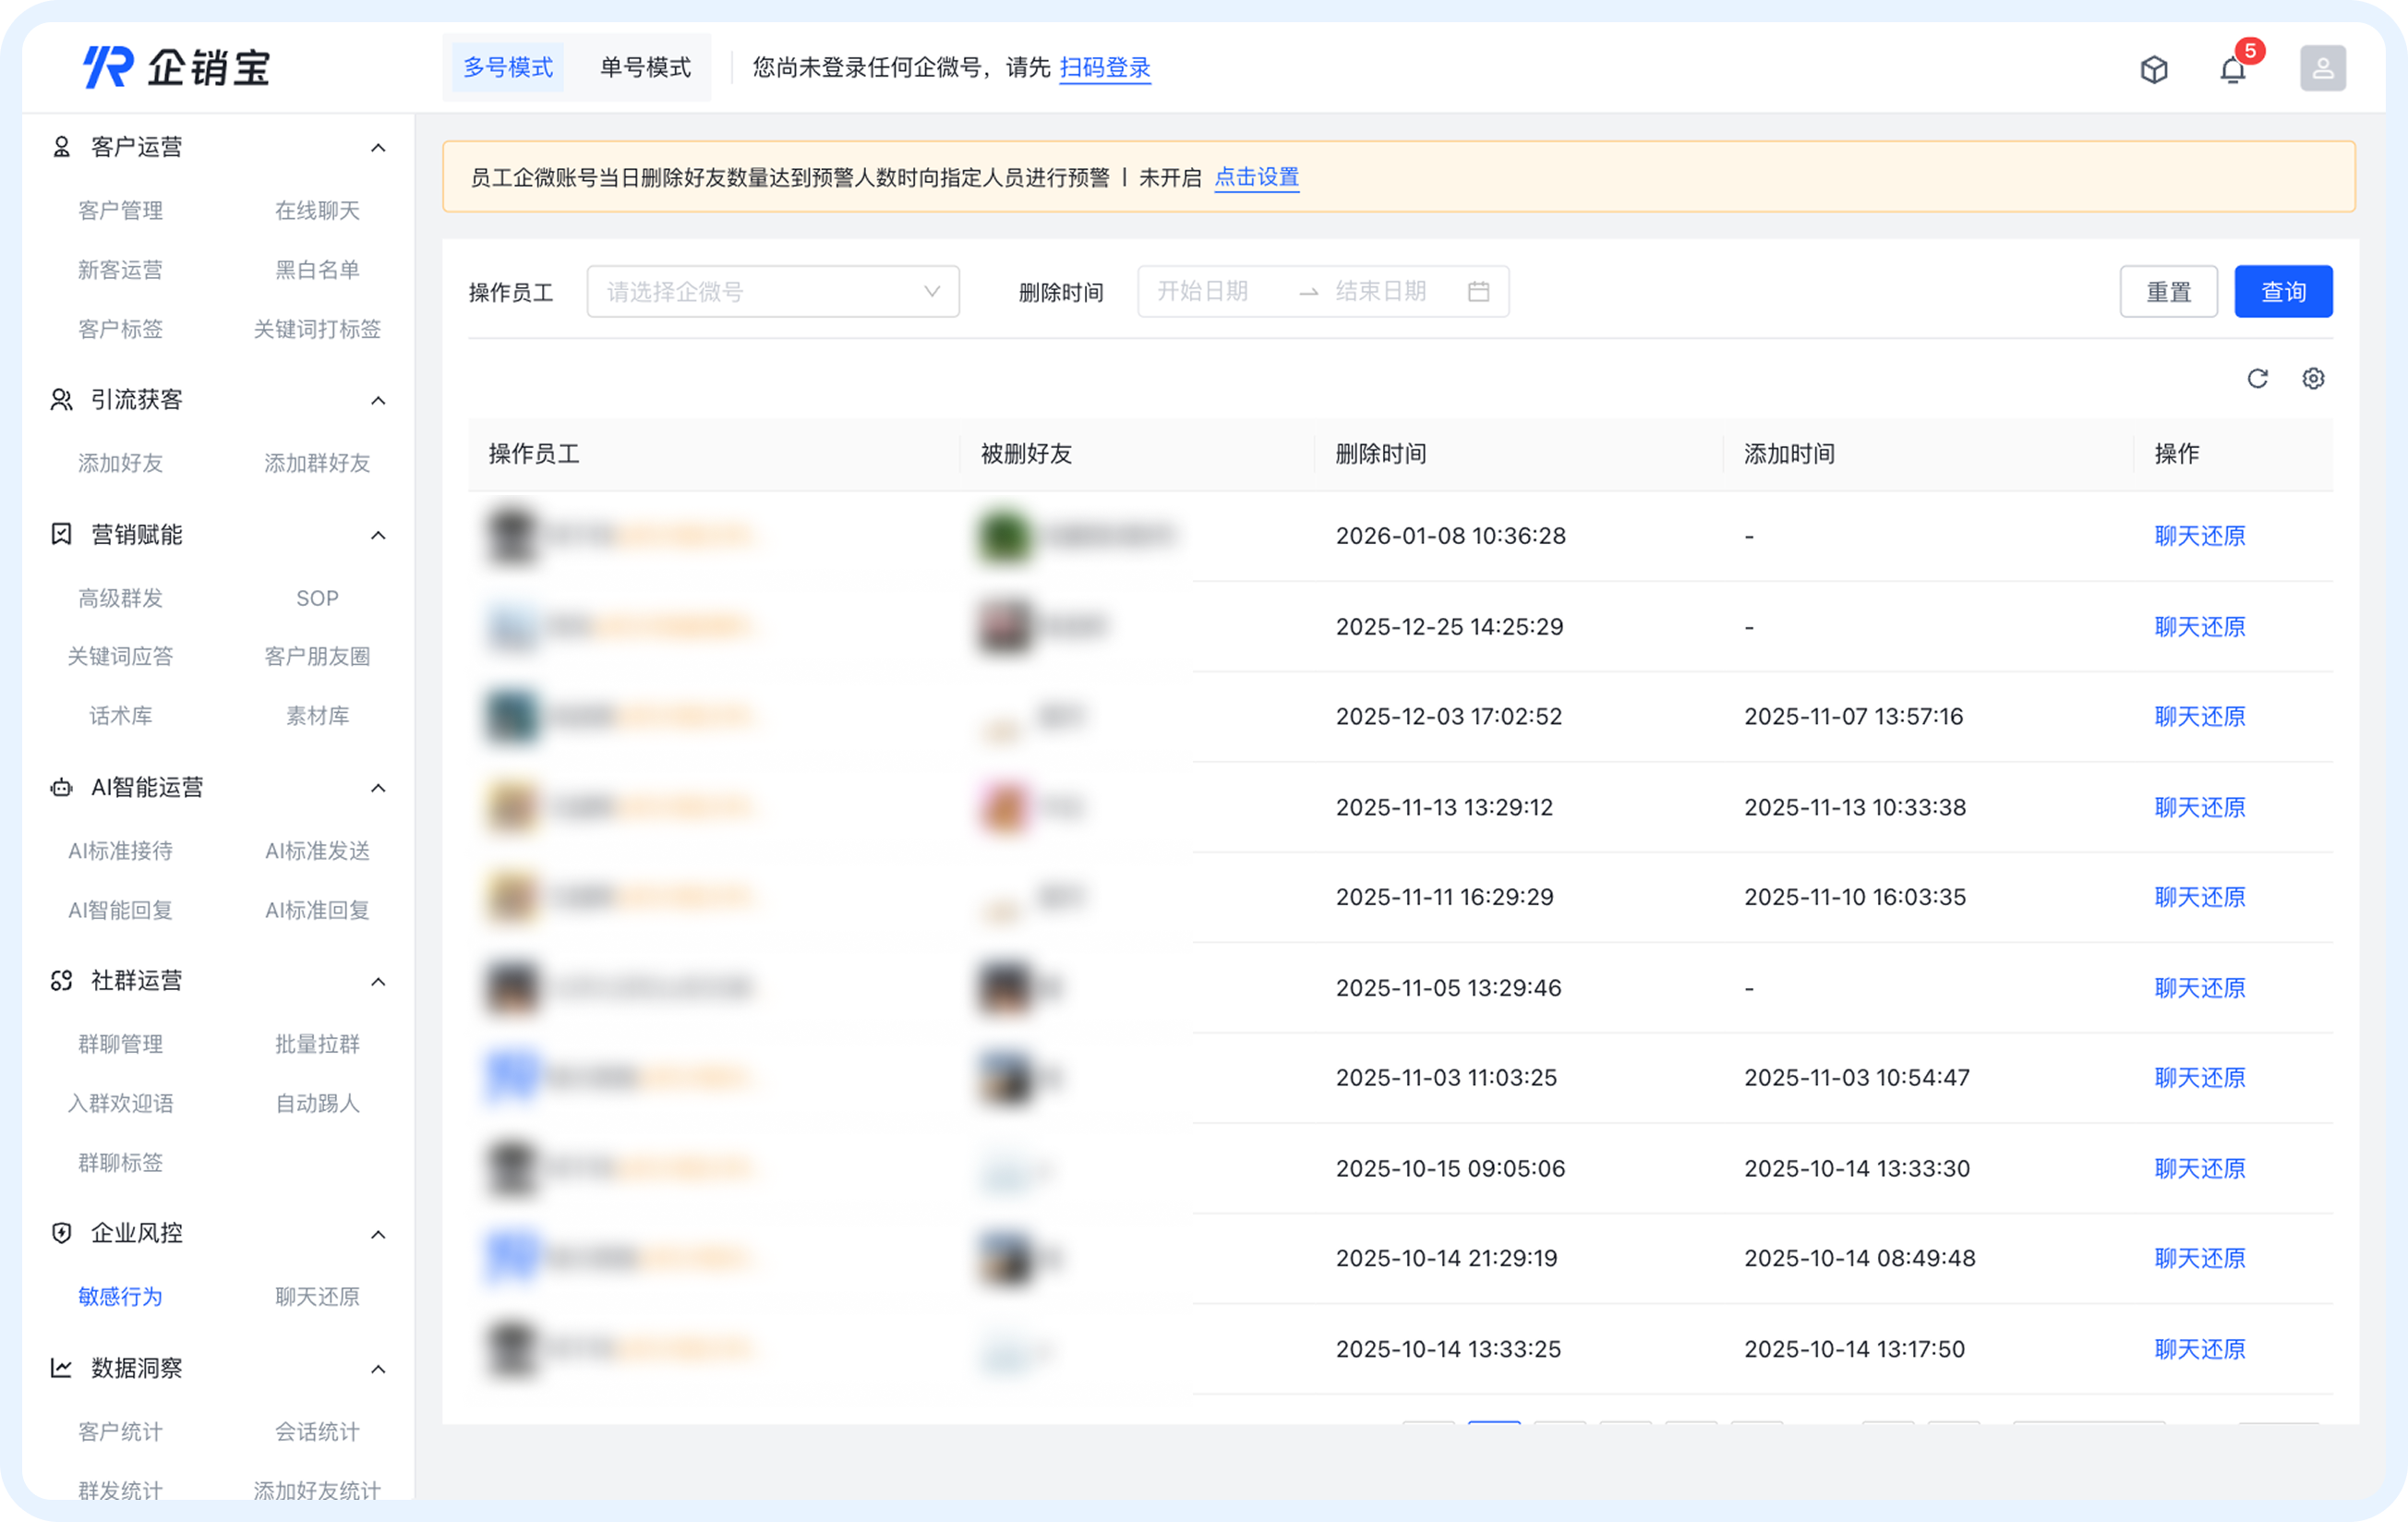Viewport: 2408px width, 1522px height.
Task: Select 聊天还原 in the sidebar menu
Action: (316, 1296)
